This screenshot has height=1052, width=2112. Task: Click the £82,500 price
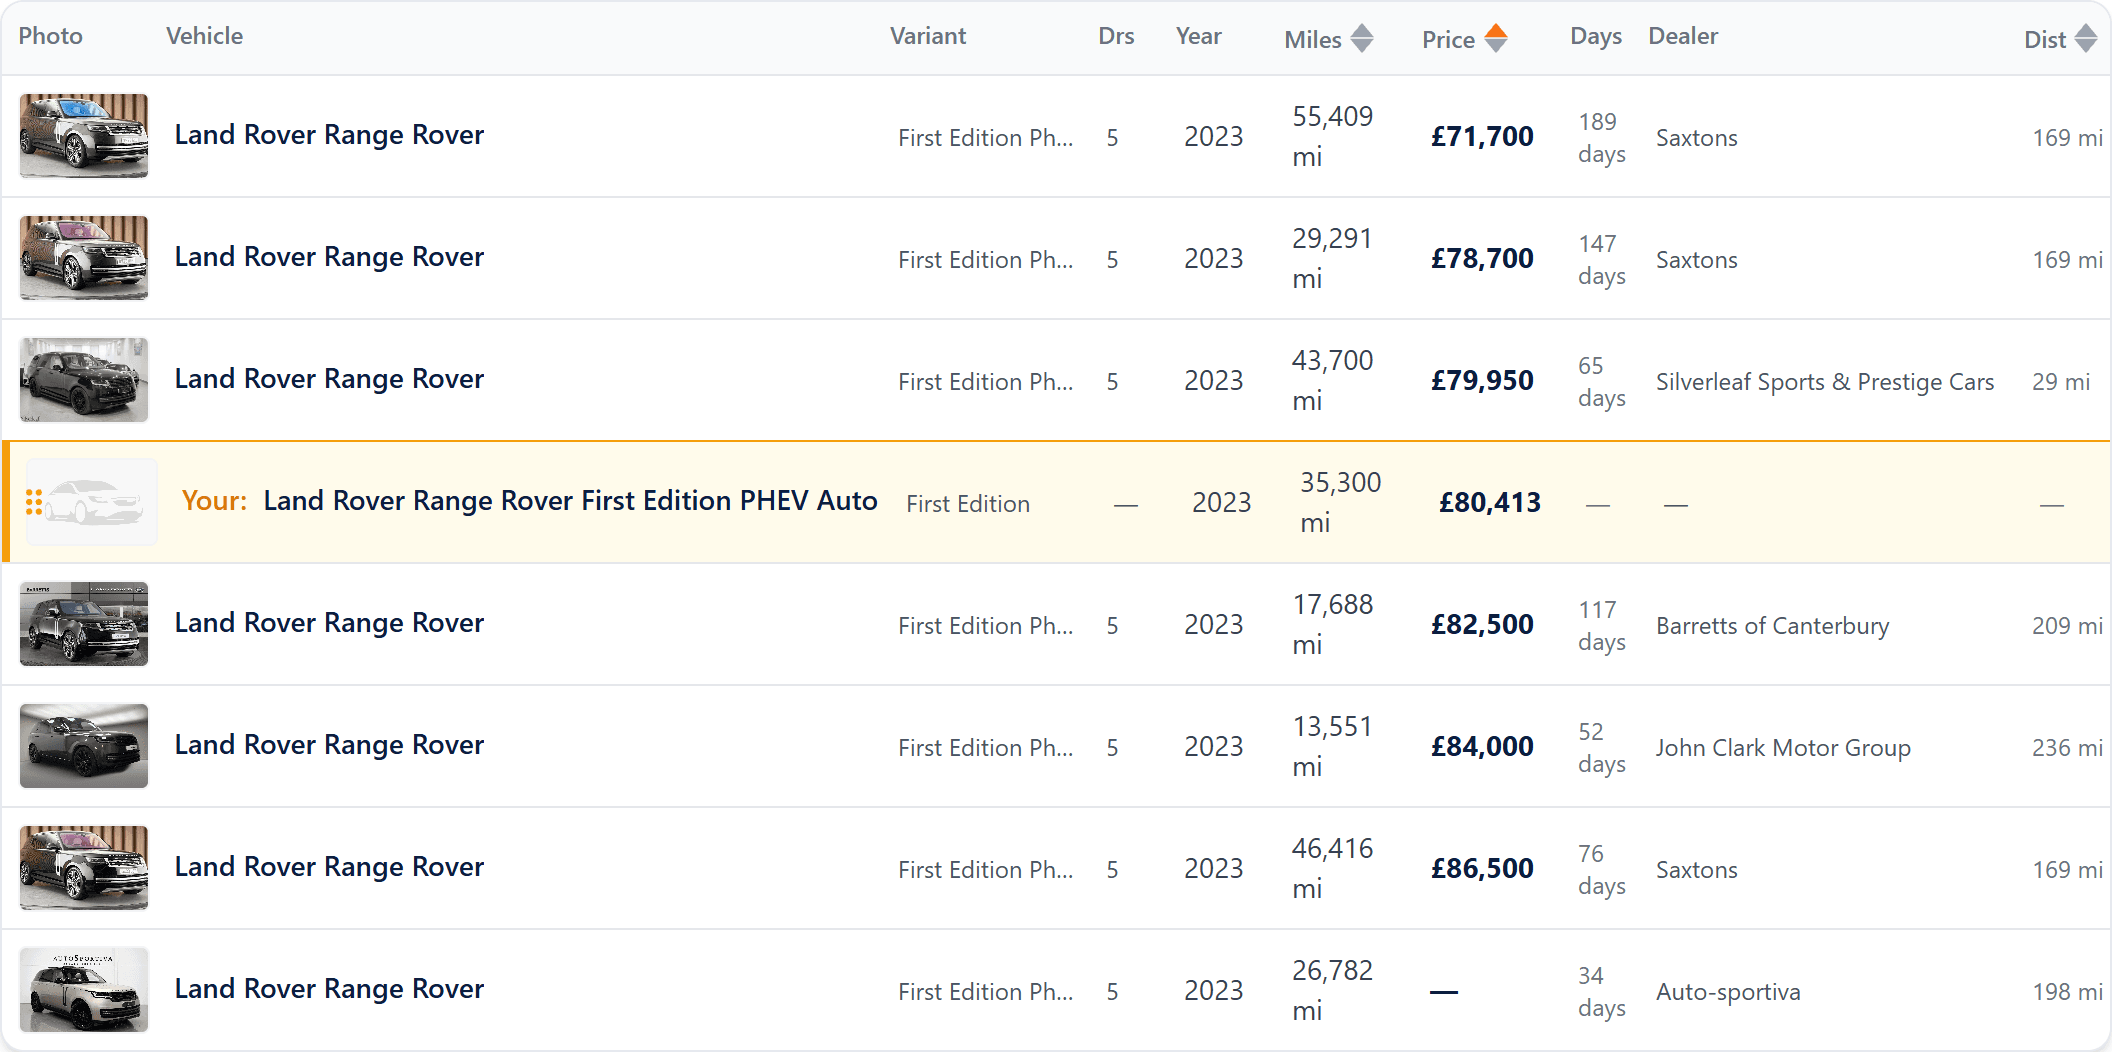tap(1482, 624)
